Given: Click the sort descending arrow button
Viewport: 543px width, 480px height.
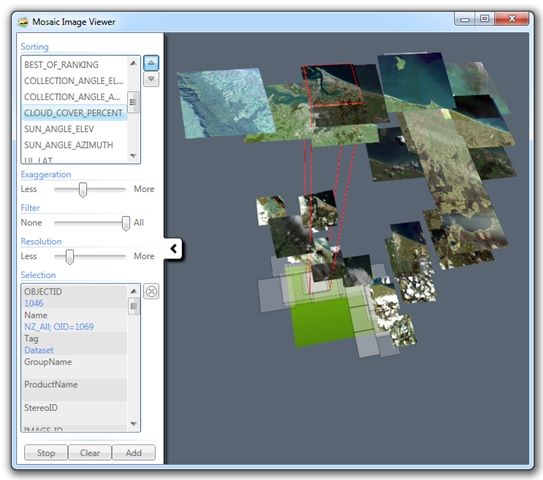Looking at the screenshot, I should 151,79.
